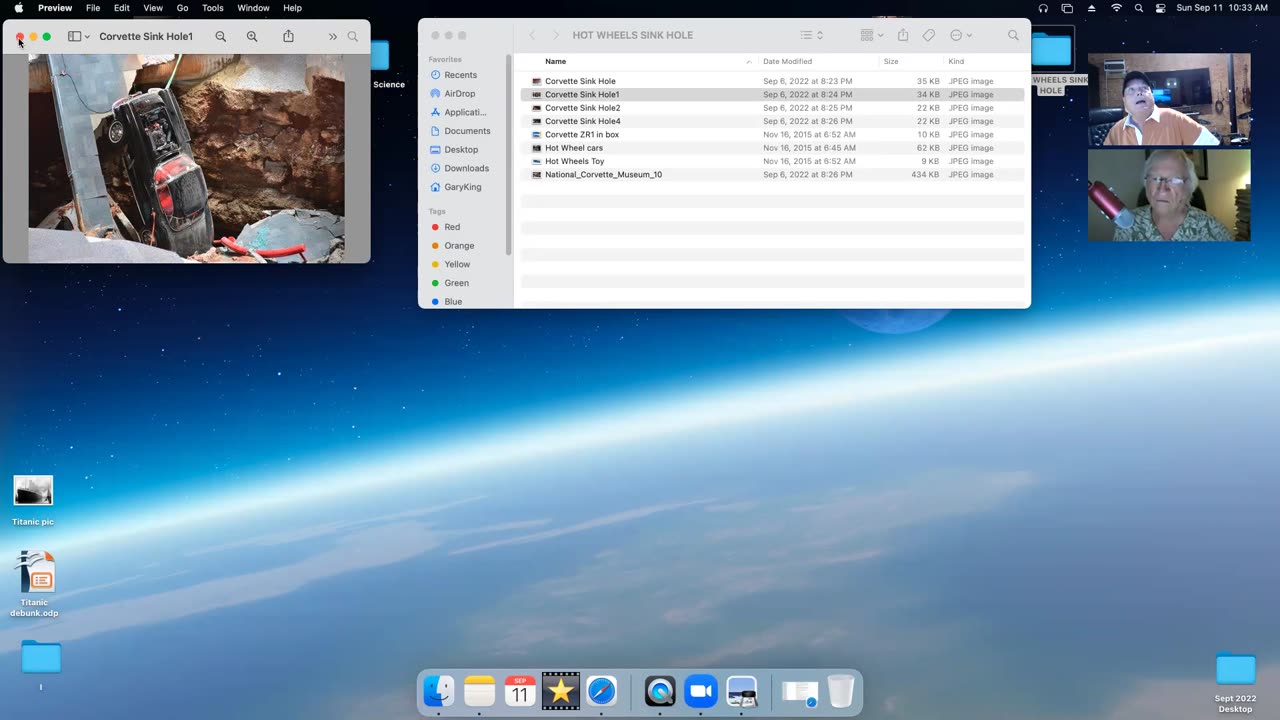This screenshot has height=720, width=1280.
Task: Open Zoom from the Dock
Action: 701,691
